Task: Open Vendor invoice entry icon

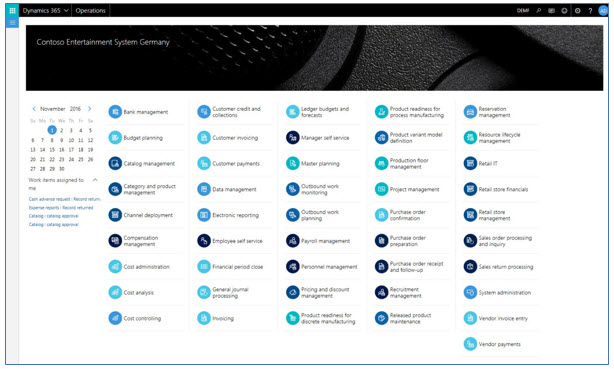Action: [x=470, y=318]
